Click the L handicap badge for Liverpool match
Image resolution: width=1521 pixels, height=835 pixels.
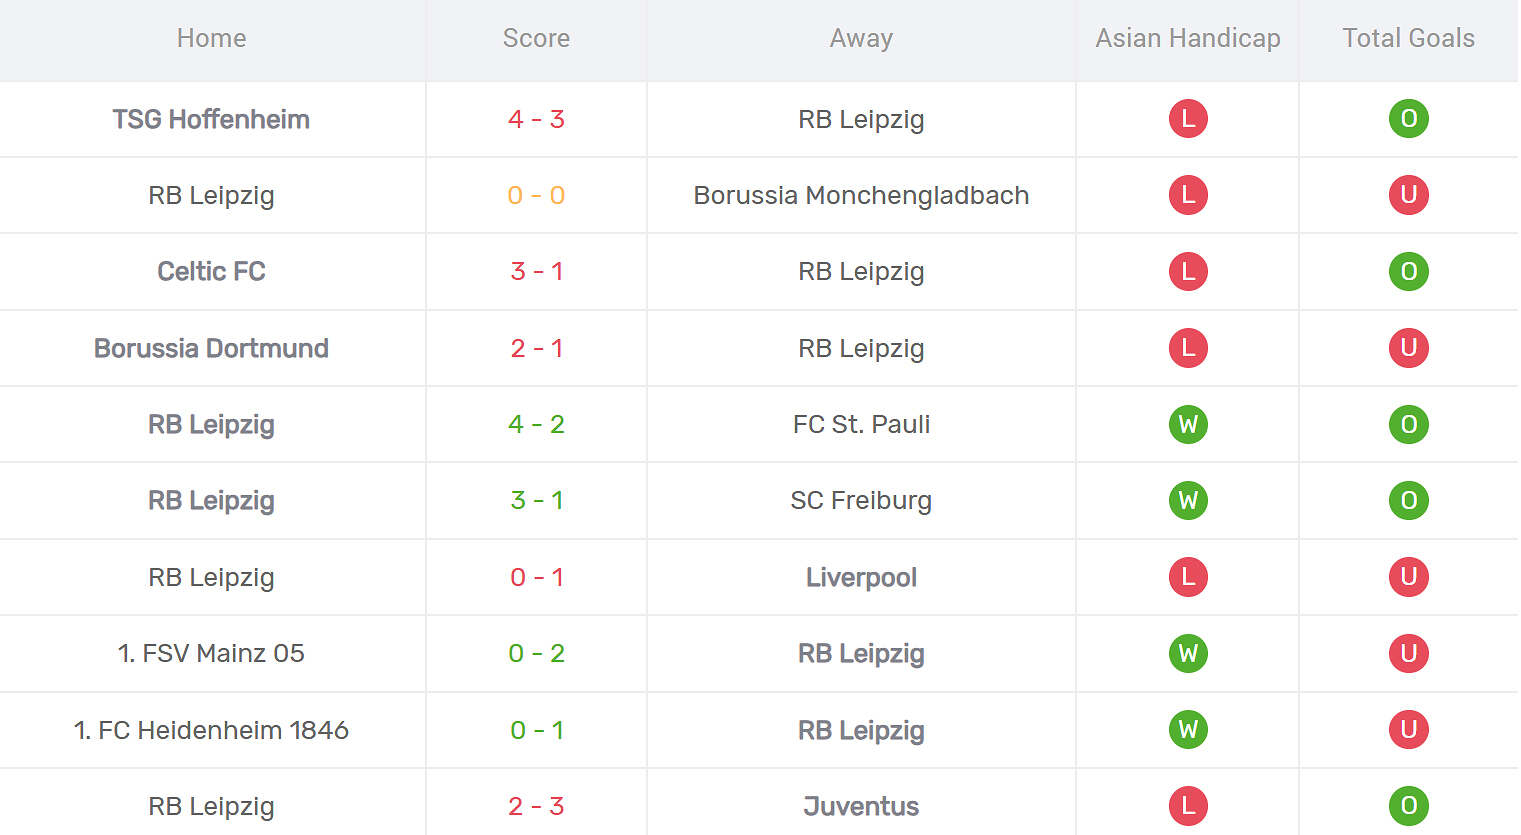pos(1188,577)
